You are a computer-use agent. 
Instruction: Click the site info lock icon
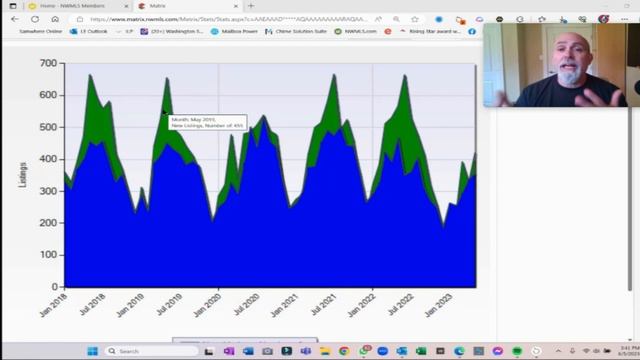[80, 19]
